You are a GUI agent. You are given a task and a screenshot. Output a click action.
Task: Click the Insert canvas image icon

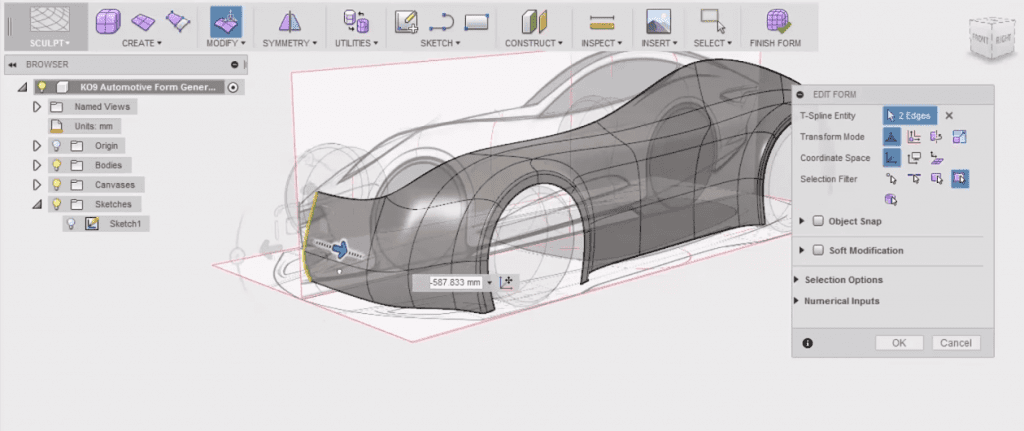click(x=657, y=21)
